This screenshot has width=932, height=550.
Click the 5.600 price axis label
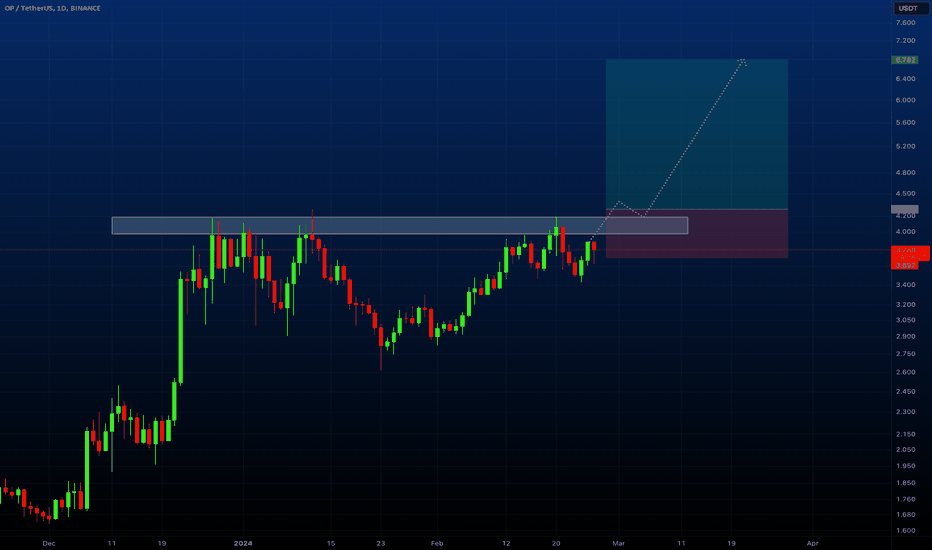click(x=905, y=122)
